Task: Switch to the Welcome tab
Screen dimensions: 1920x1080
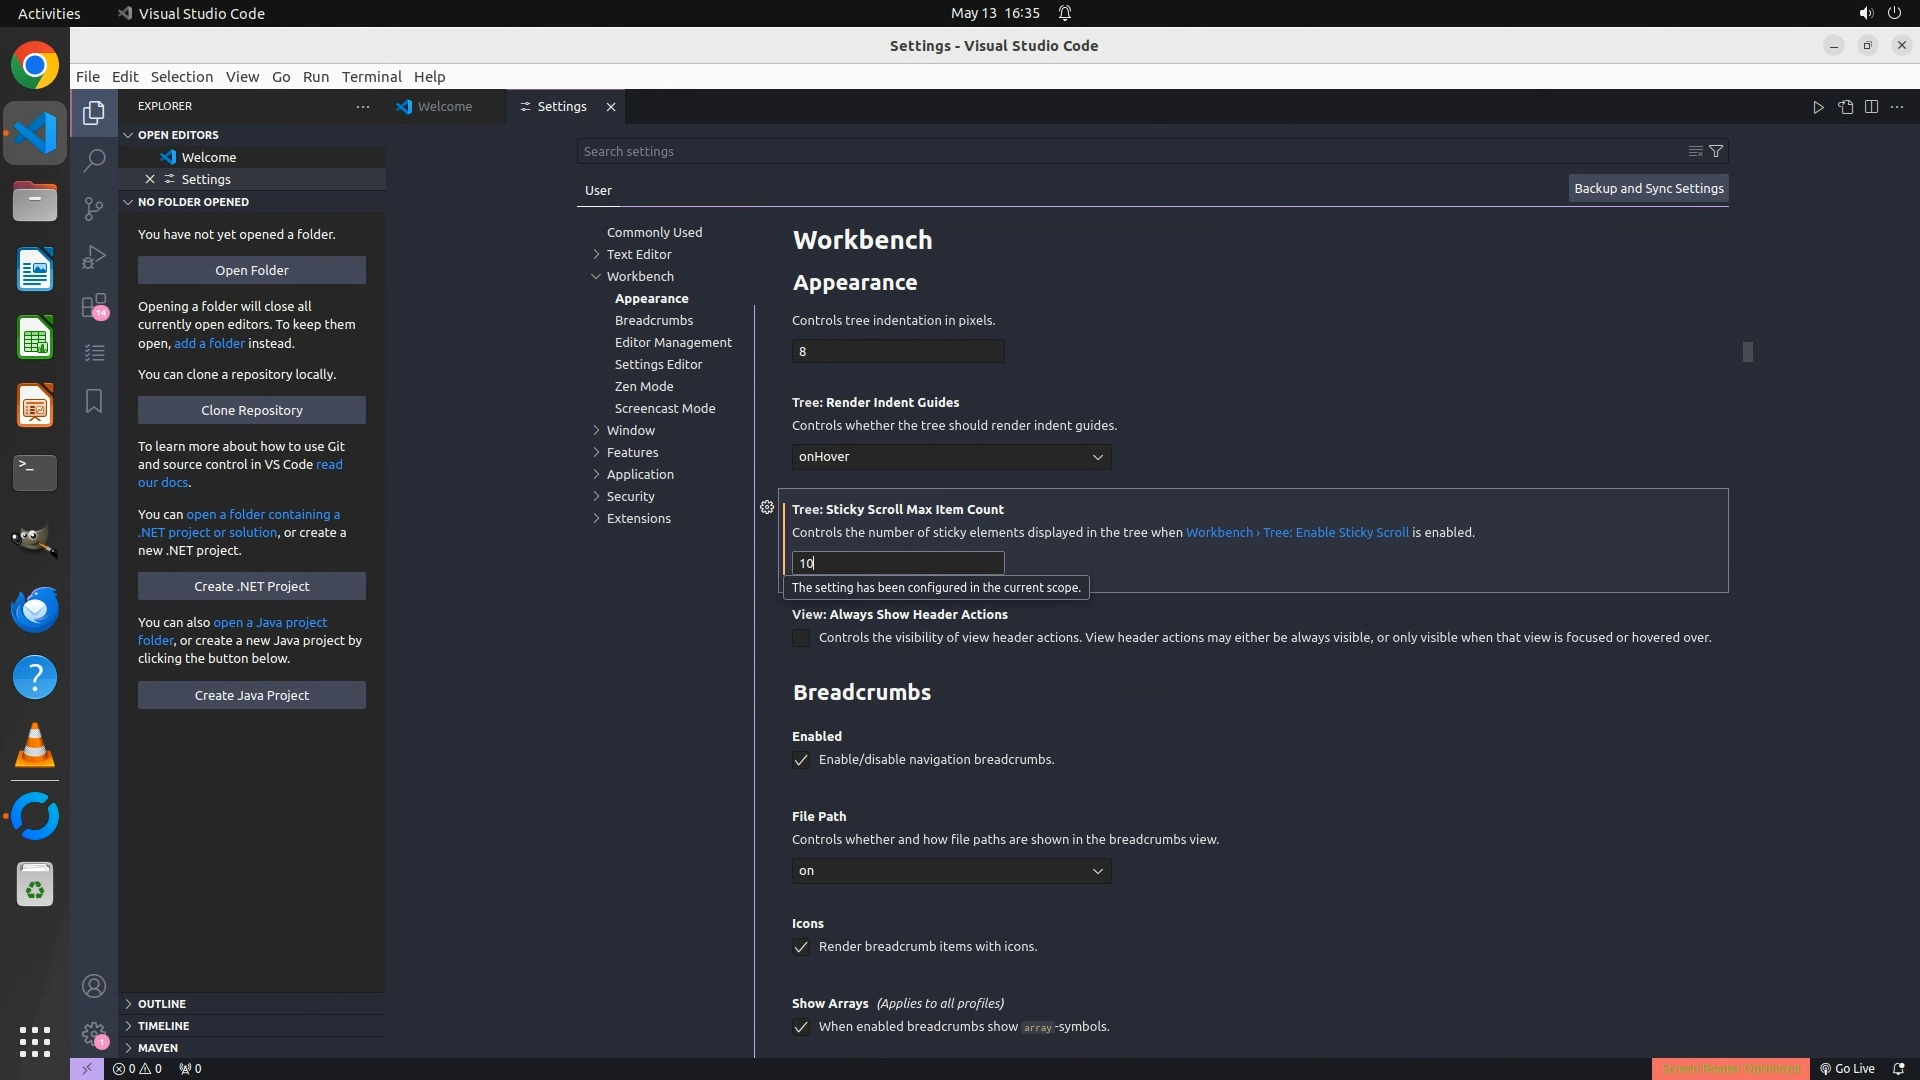Action: coord(445,107)
